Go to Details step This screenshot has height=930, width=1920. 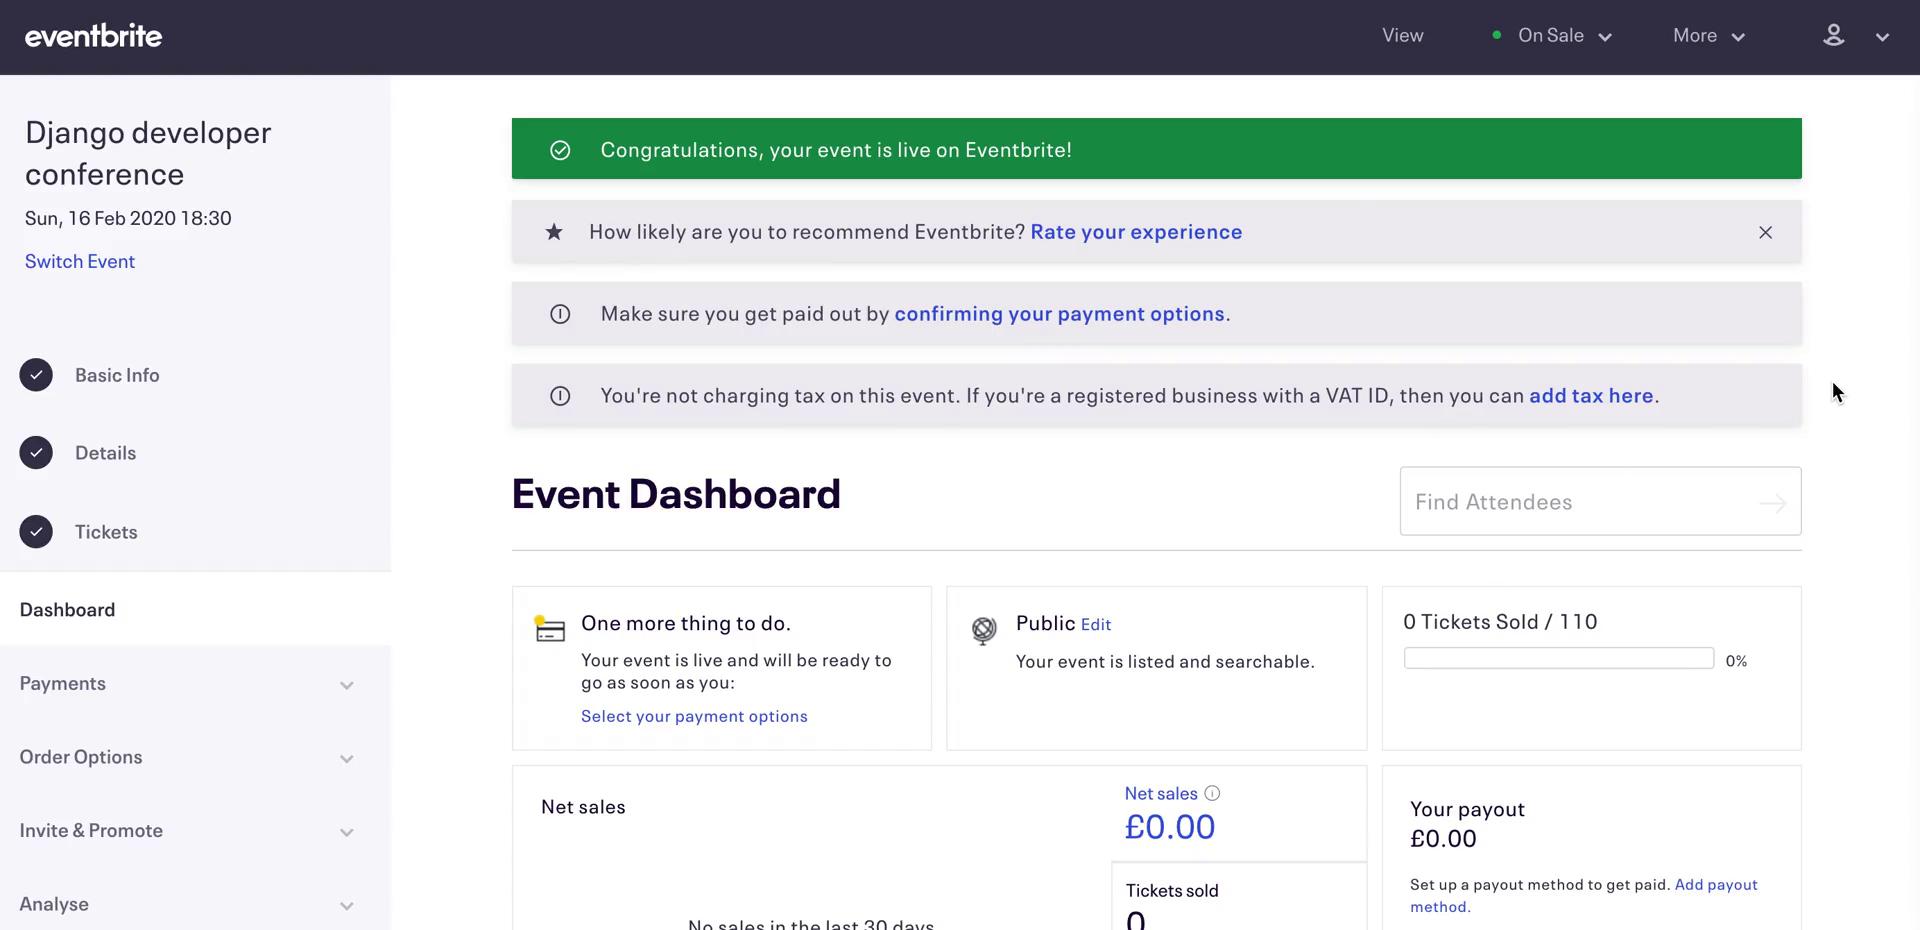pos(105,453)
